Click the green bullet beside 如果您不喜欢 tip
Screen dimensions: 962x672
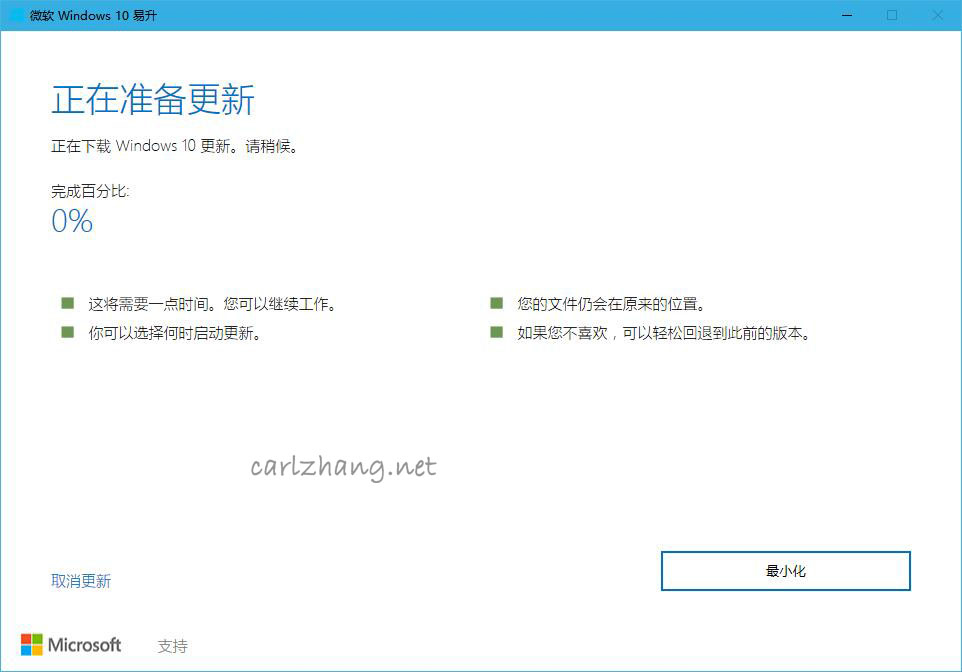[x=497, y=333]
